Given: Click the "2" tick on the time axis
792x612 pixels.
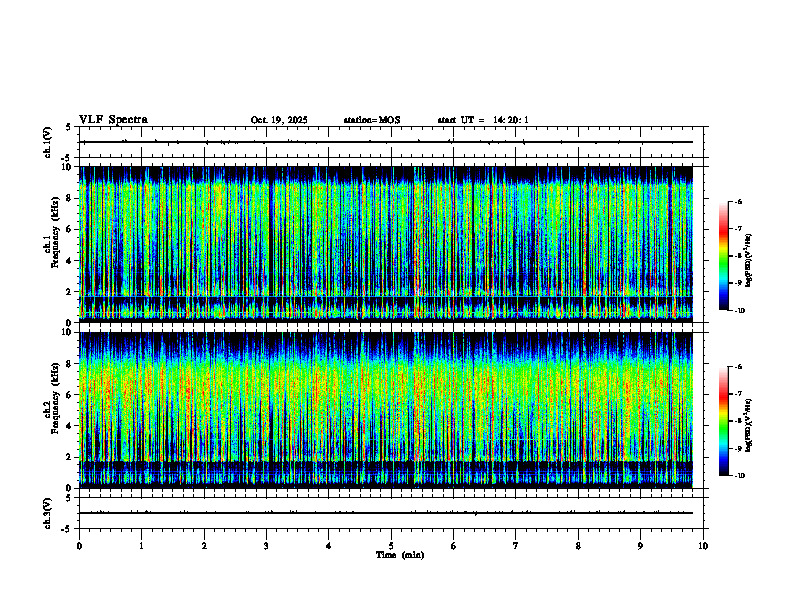Looking at the screenshot, I should click(204, 546).
